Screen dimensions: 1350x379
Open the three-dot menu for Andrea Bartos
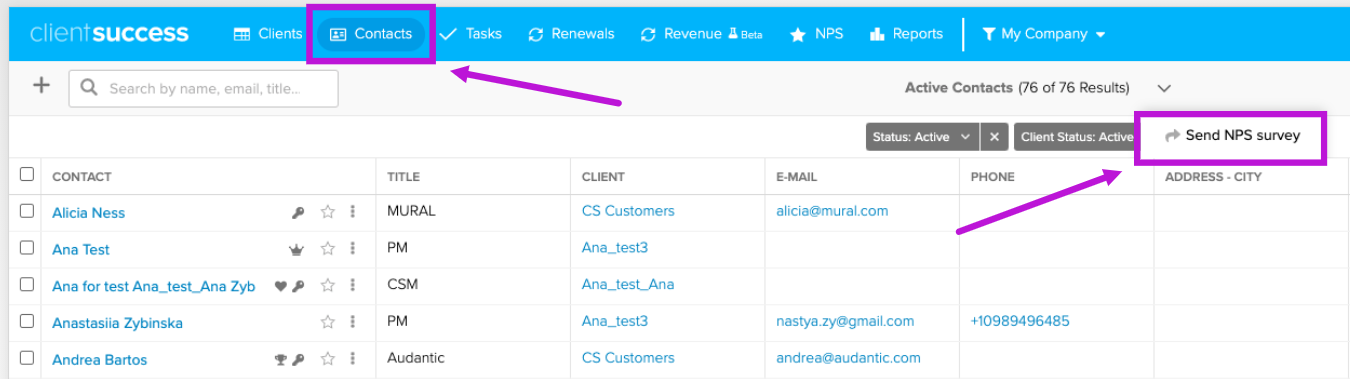[352, 359]
